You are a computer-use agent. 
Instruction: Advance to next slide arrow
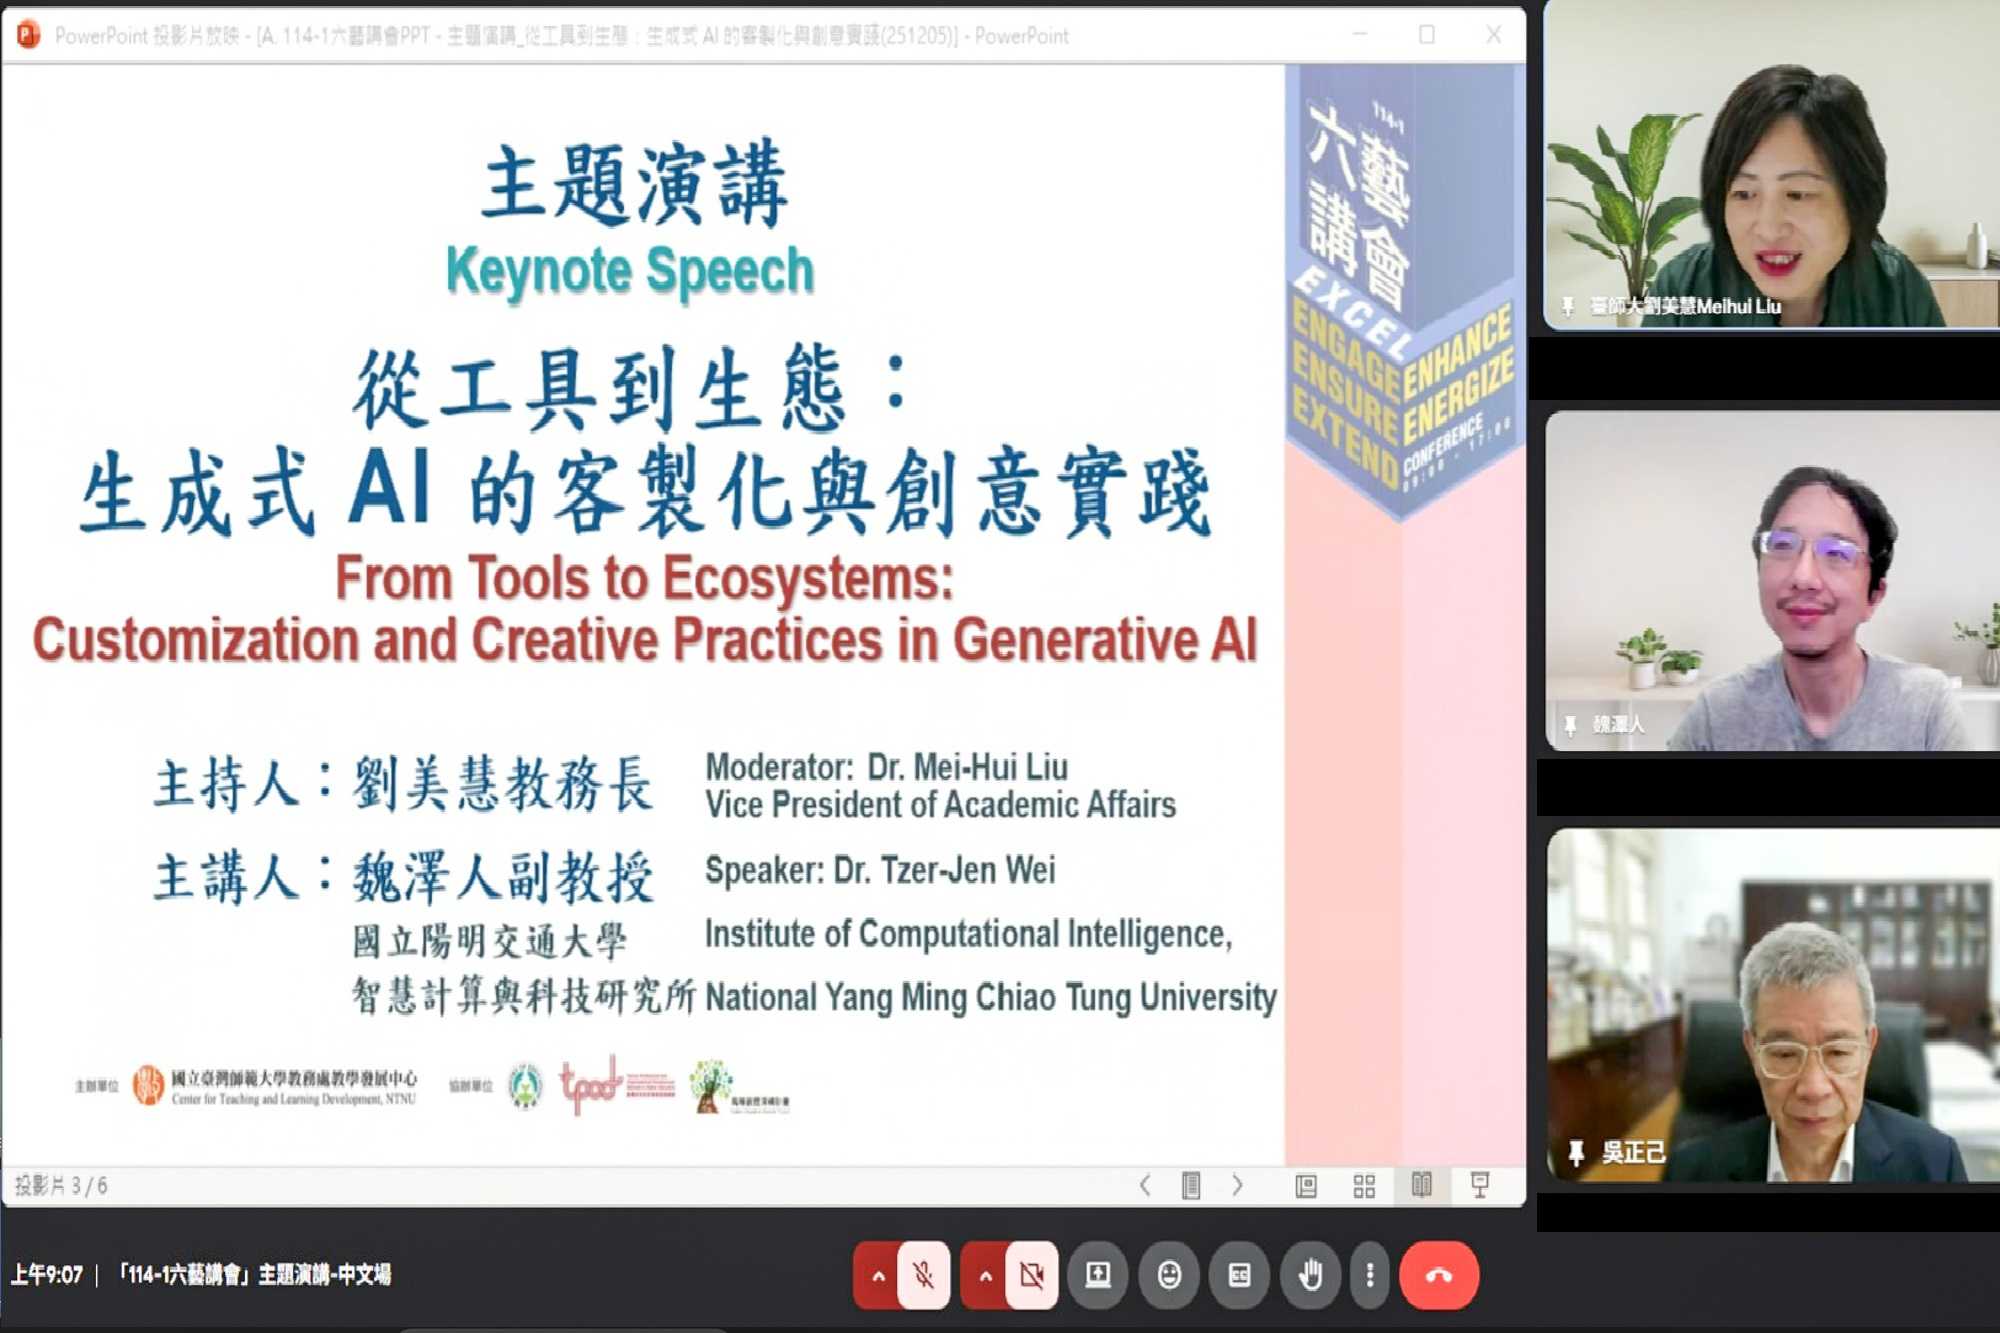(1237, 1186)
